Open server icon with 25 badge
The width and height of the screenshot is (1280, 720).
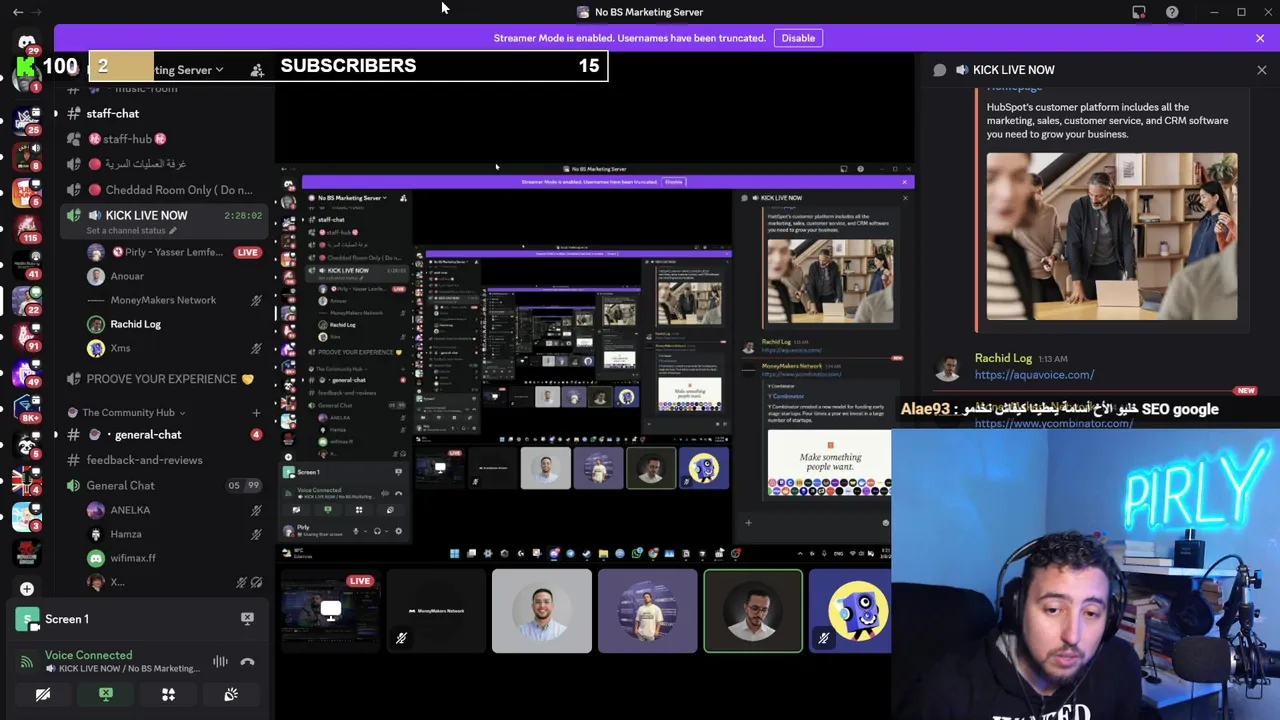[x=26, y=119]
